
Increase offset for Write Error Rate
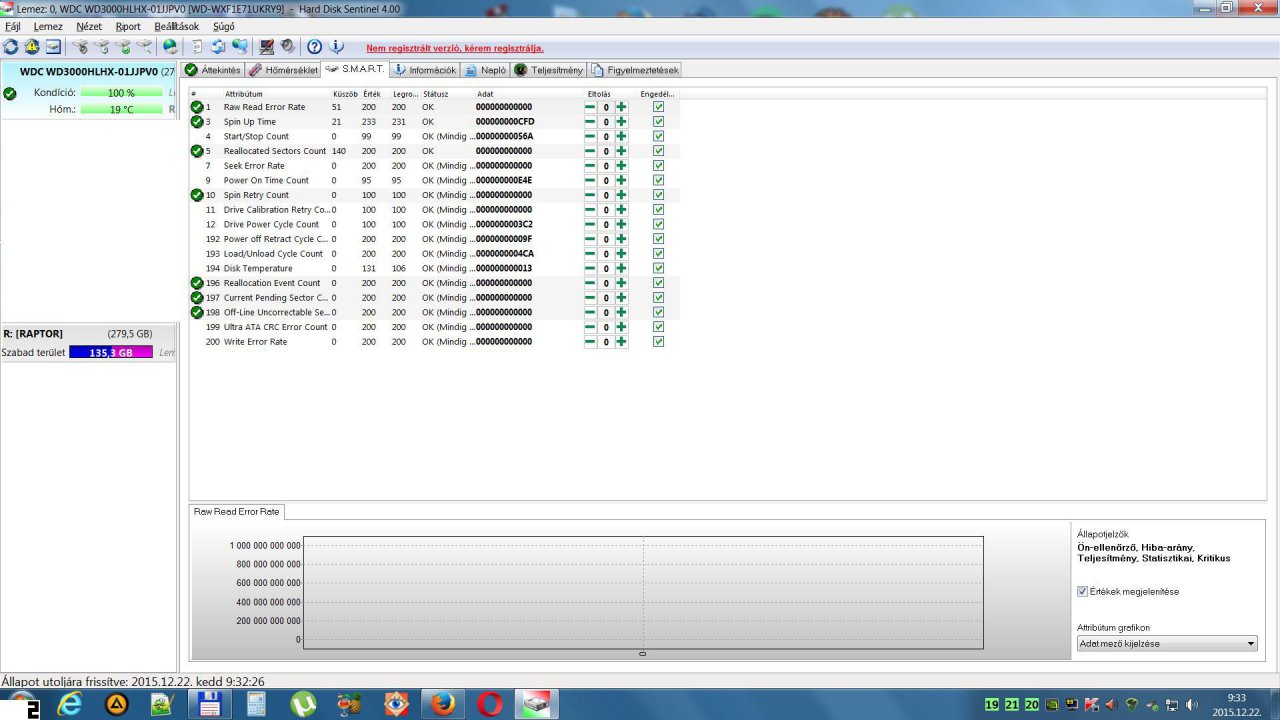tap(621, 342)
